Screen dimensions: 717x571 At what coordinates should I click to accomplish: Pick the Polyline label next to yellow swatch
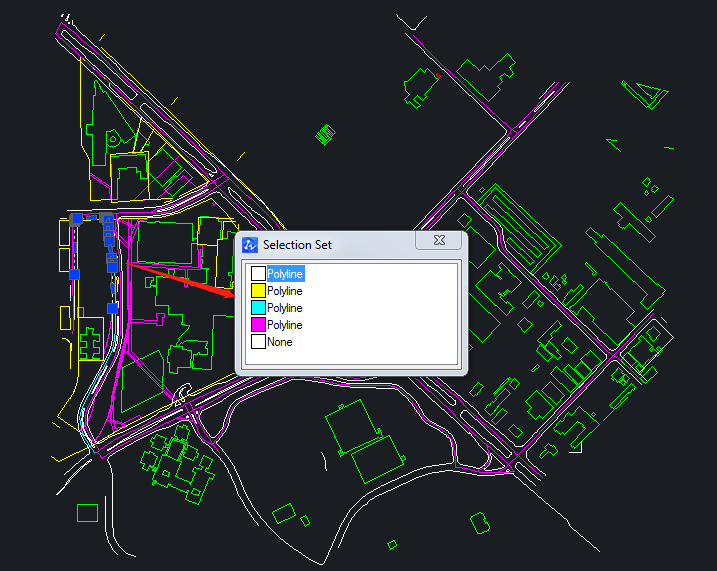tap(285, 291)
